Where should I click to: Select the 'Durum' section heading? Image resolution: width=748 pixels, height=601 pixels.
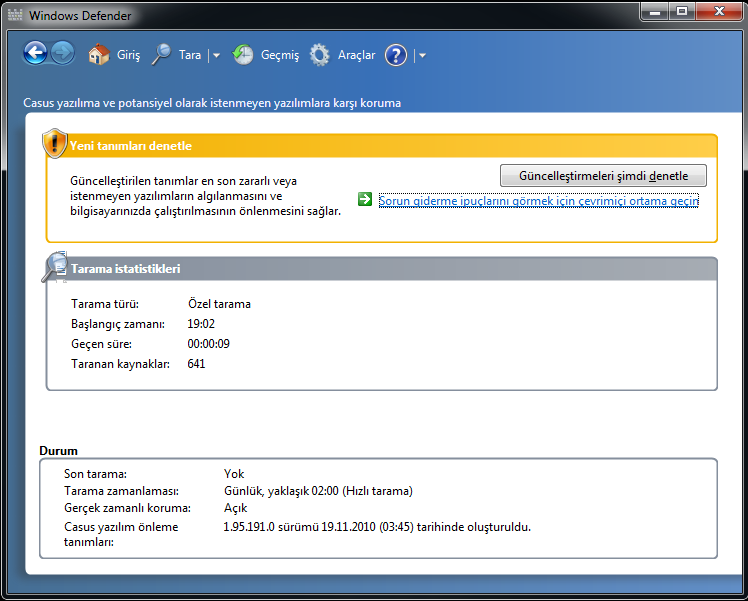(x=58, y=451)
